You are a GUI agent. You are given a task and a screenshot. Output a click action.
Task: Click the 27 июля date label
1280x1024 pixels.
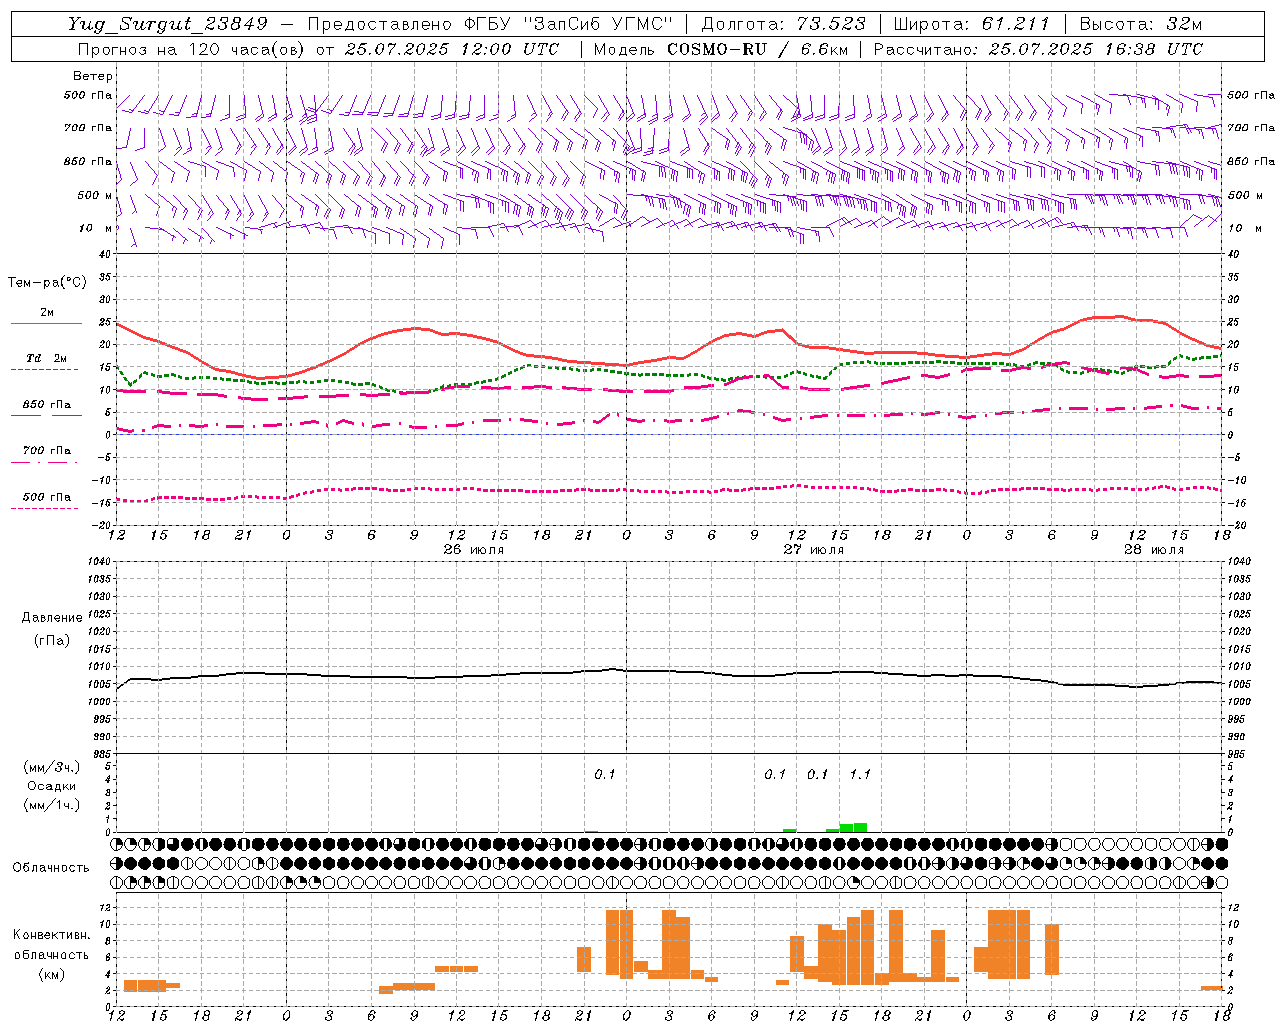click(813, 550)
